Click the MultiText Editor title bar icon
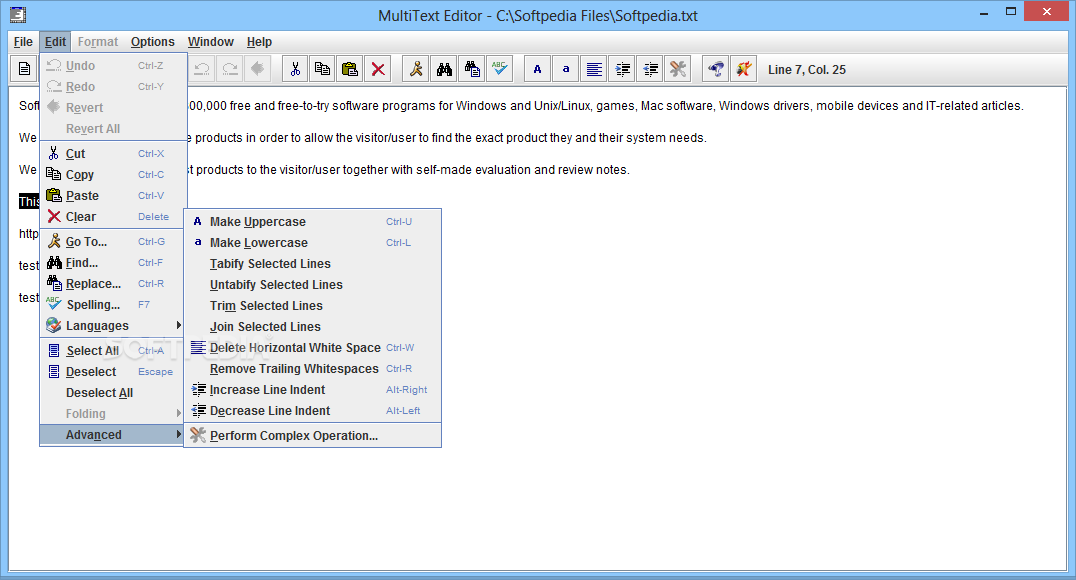 pyautogui.click(x=19, y=14)
